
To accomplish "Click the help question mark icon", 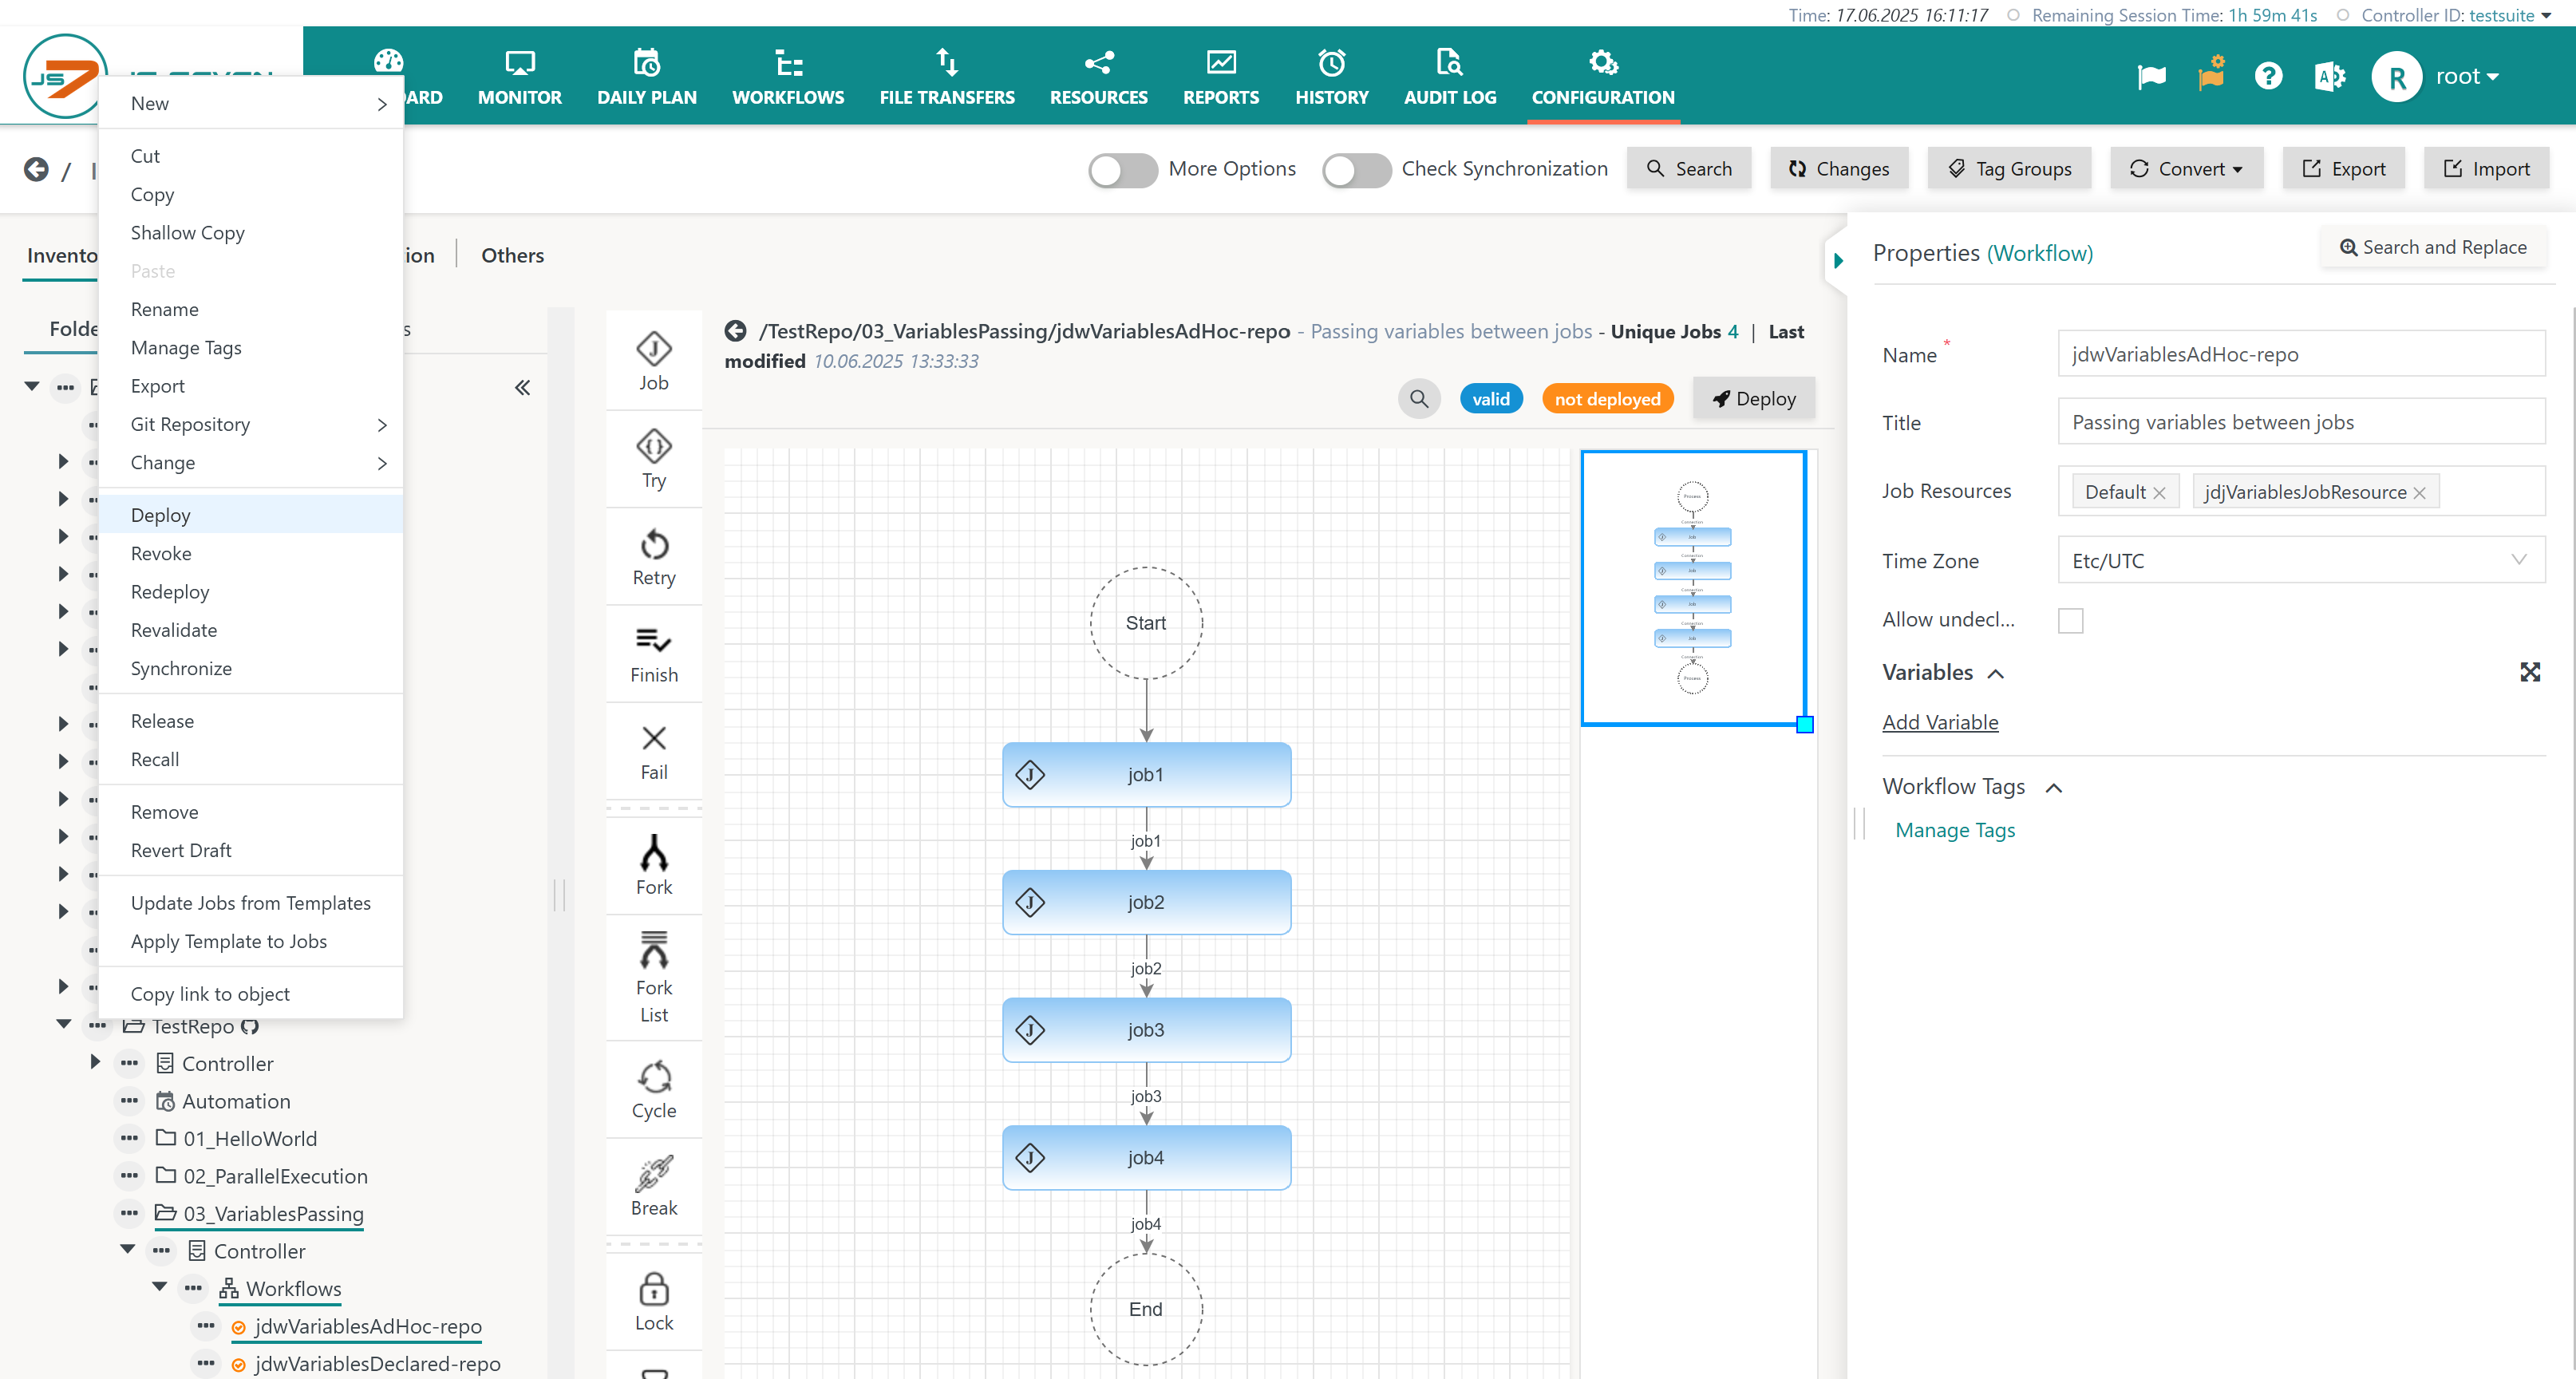I will coord(2268,76).
